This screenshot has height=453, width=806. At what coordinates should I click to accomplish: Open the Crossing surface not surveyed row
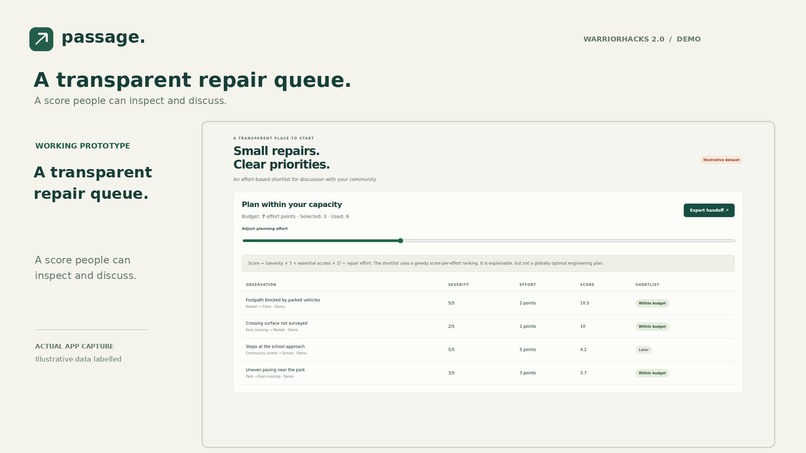pos(488,327)
